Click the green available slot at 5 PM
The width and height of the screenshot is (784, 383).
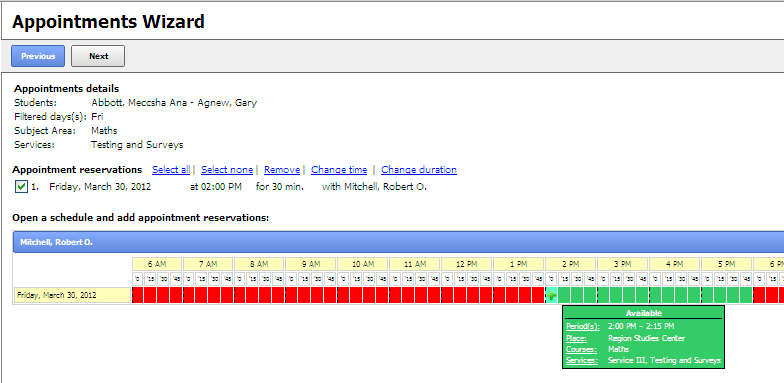coord(708,296)
